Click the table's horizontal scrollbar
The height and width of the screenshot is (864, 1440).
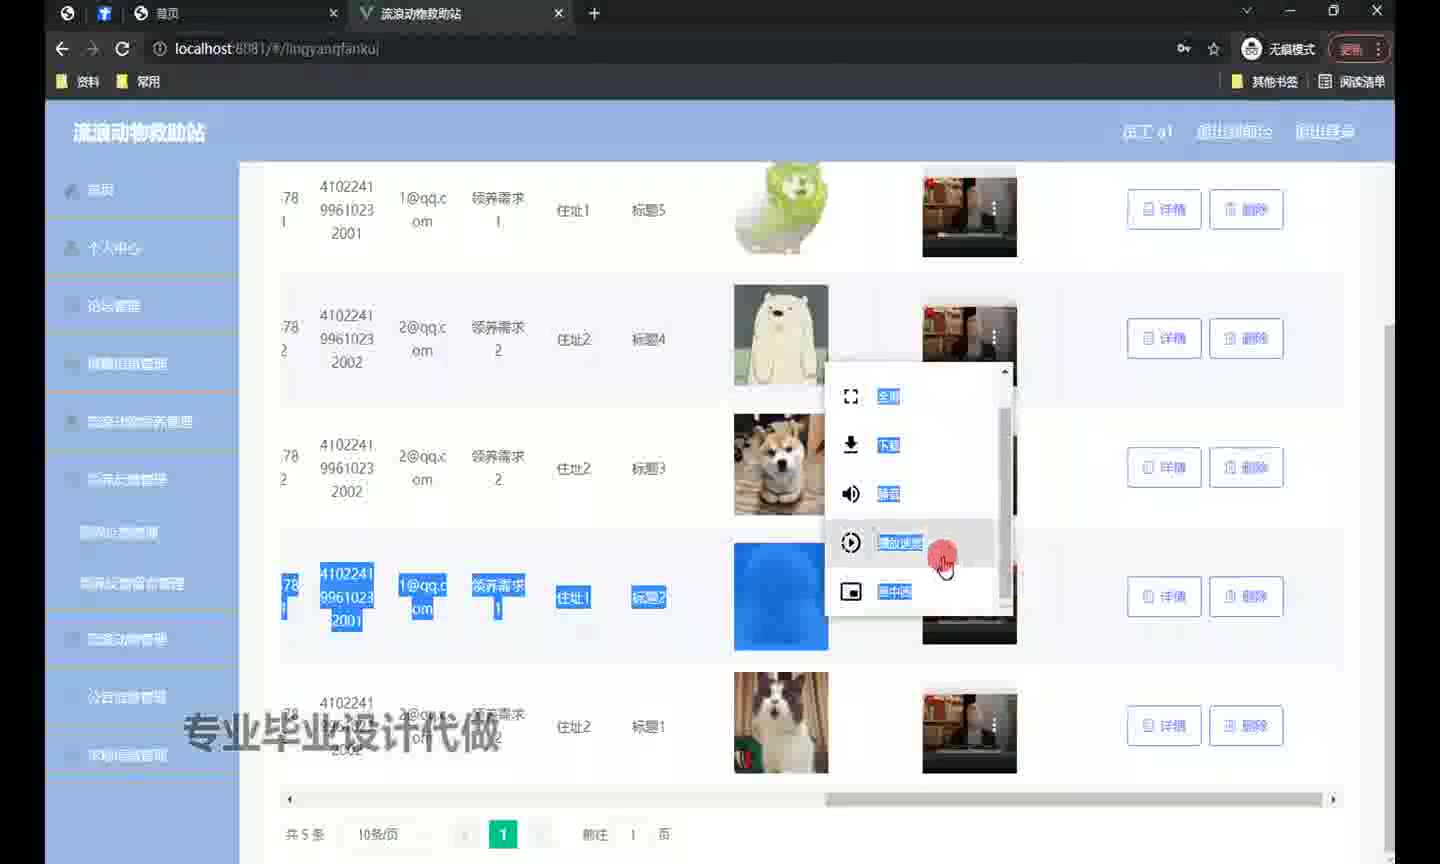coord(1072,799)
